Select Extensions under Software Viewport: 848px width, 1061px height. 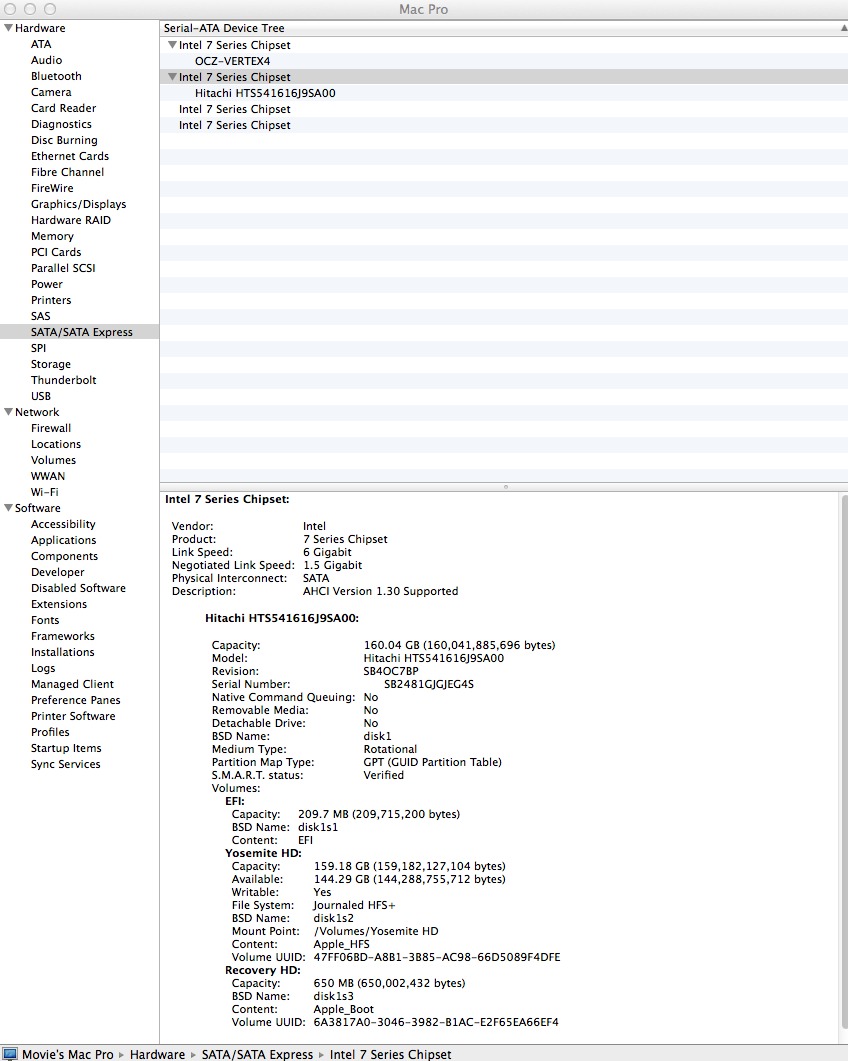[x=59, y=604]
